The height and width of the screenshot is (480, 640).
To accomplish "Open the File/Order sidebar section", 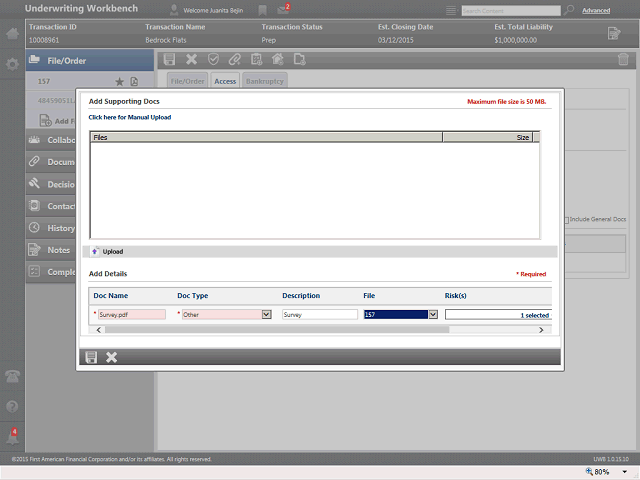I will 90,60.
